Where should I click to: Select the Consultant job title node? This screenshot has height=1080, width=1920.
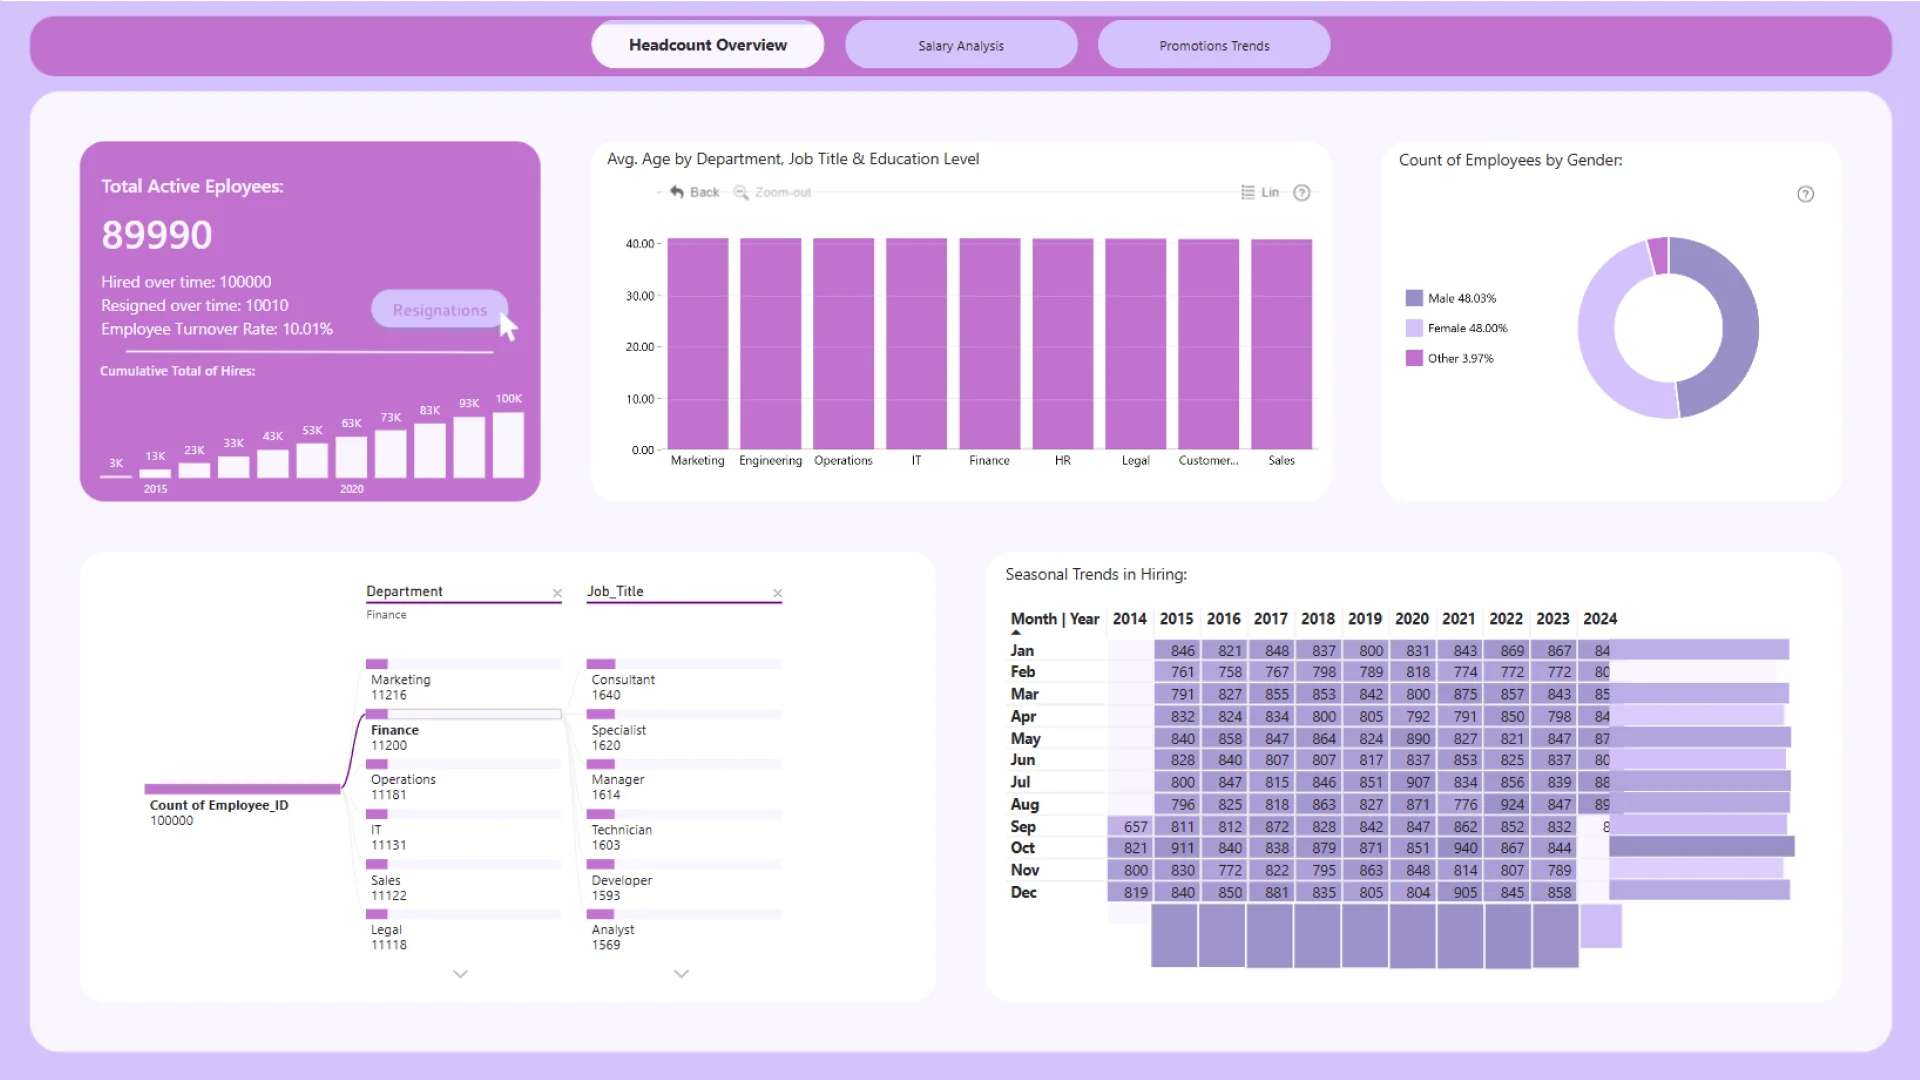(x=684, y=680)
